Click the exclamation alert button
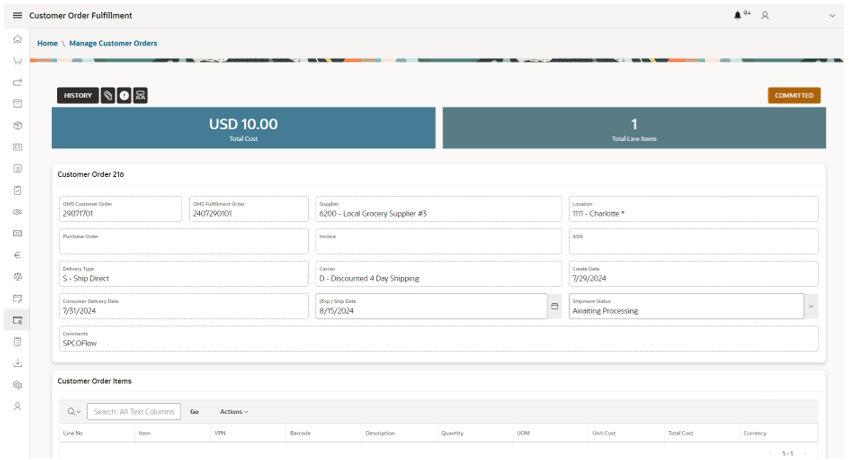This screenshot has width=852, height=460. click(124, 96)
